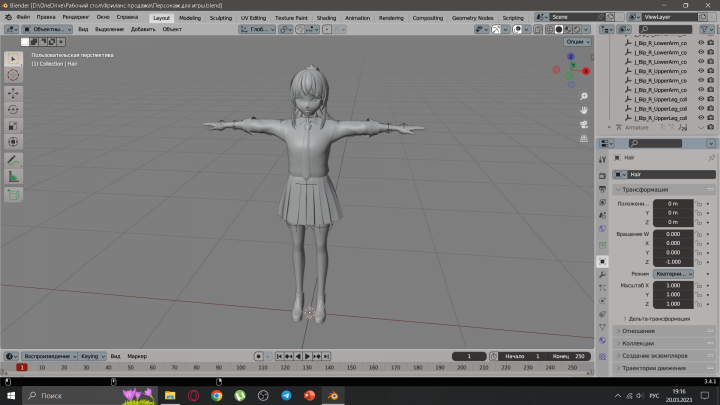Screen dimensions: 720x405
Task: Choose the Measure ruler tool
Action: click(x=13, y=177)
